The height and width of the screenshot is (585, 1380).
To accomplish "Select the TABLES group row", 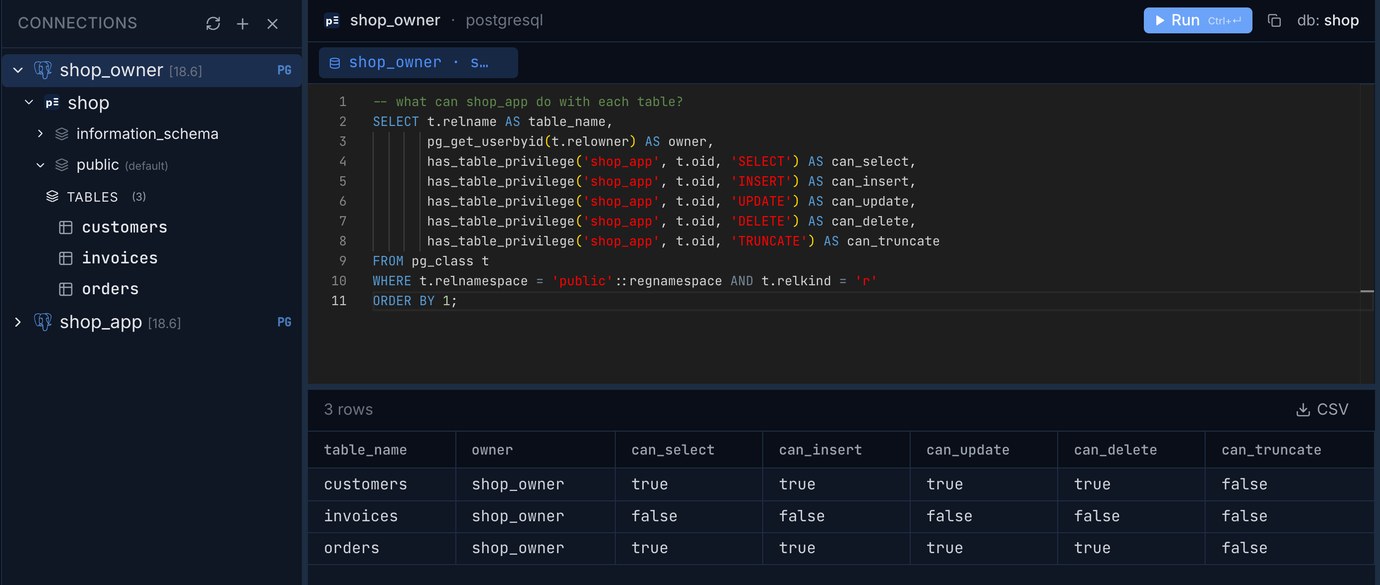I will tap(150, 197).
